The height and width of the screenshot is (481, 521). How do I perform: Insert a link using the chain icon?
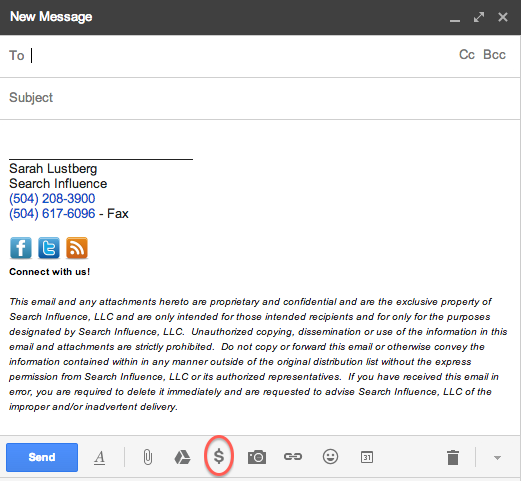coord(293,457)
